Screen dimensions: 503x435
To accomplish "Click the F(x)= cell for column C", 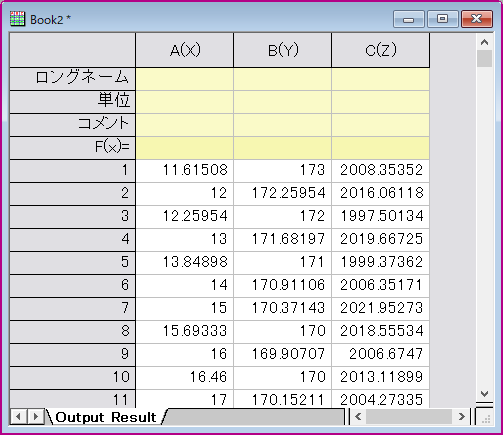I will 381,148.
